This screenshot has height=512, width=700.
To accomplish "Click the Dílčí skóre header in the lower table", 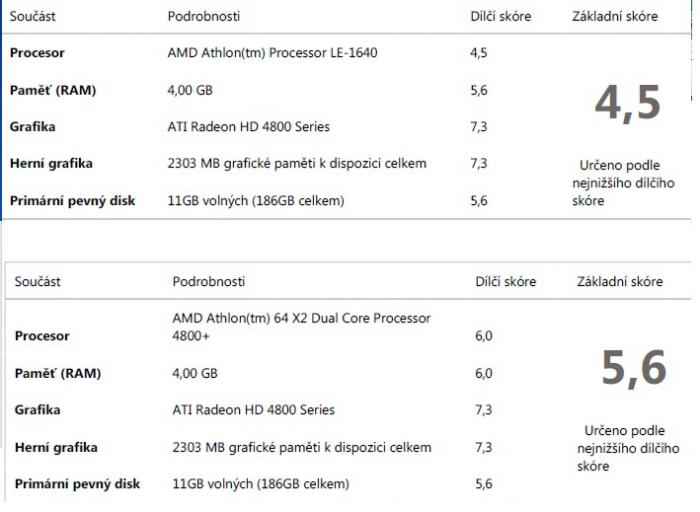I will point(506,282).
